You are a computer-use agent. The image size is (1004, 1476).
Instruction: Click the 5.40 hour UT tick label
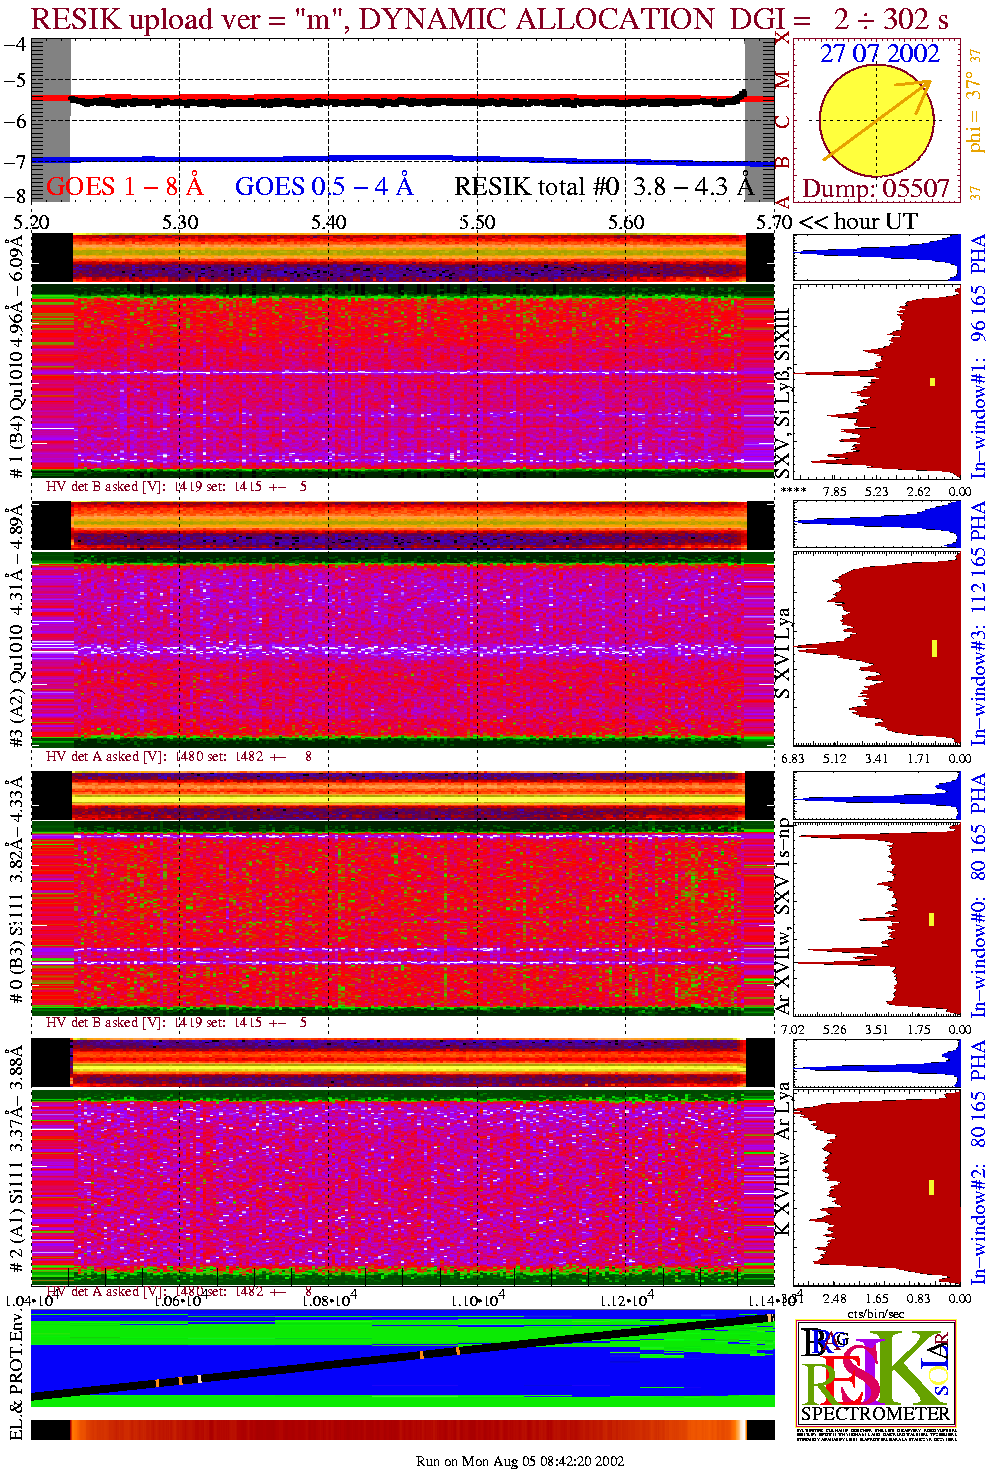[328, 222]
